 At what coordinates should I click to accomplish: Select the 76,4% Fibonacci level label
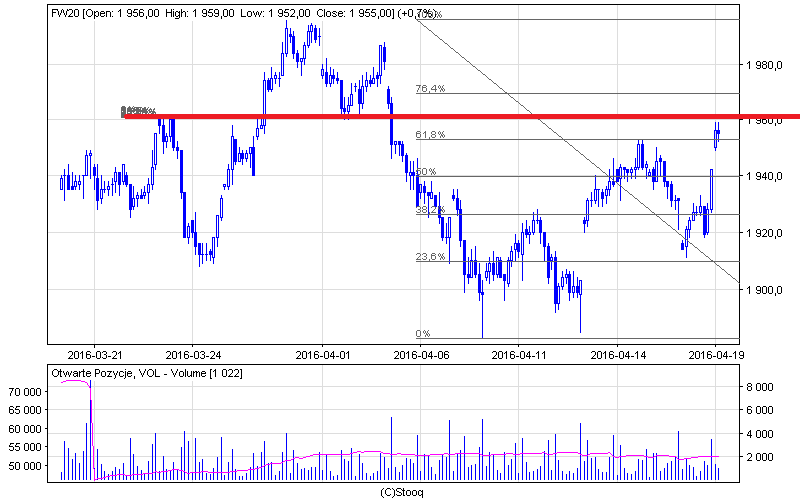430,89
